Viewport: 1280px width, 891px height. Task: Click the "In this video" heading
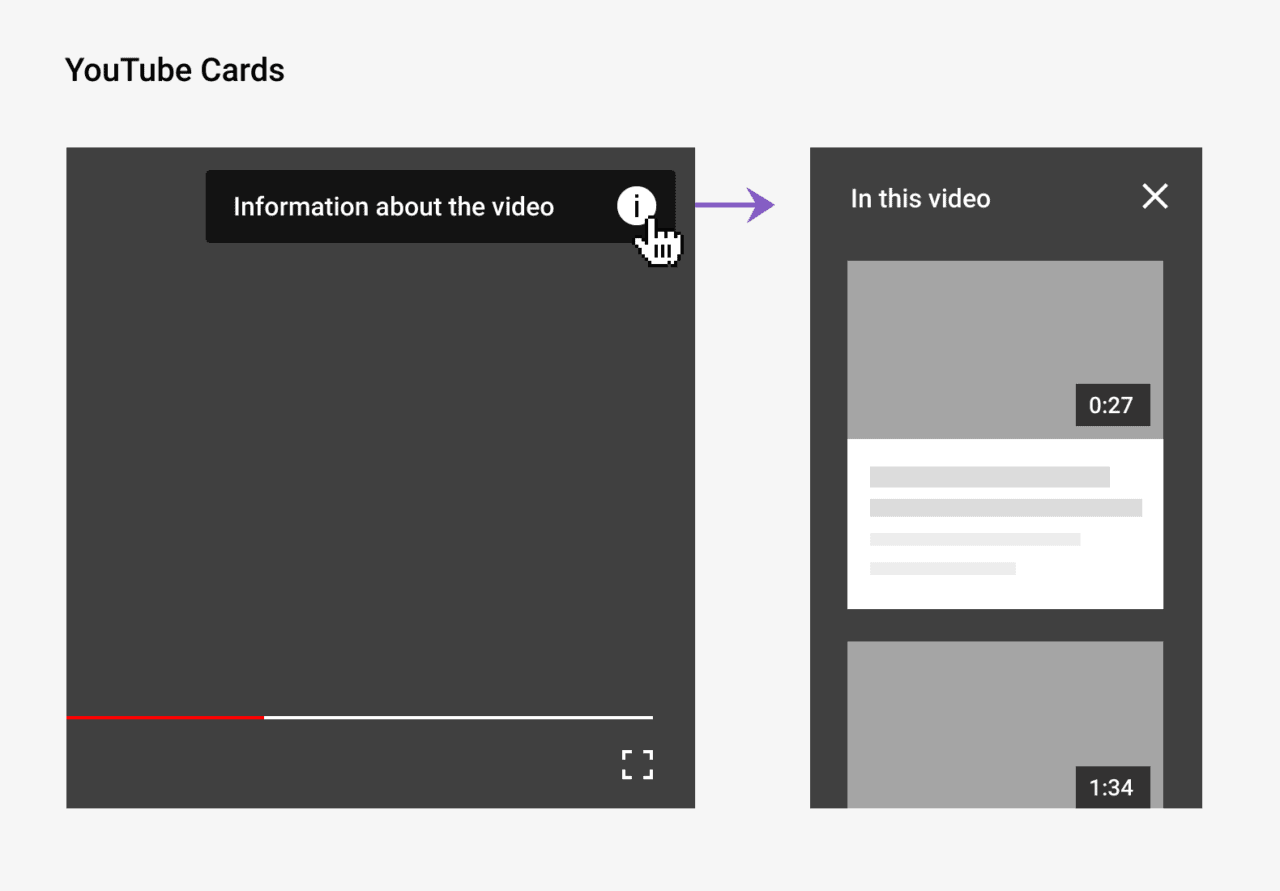tap(920, 199)
